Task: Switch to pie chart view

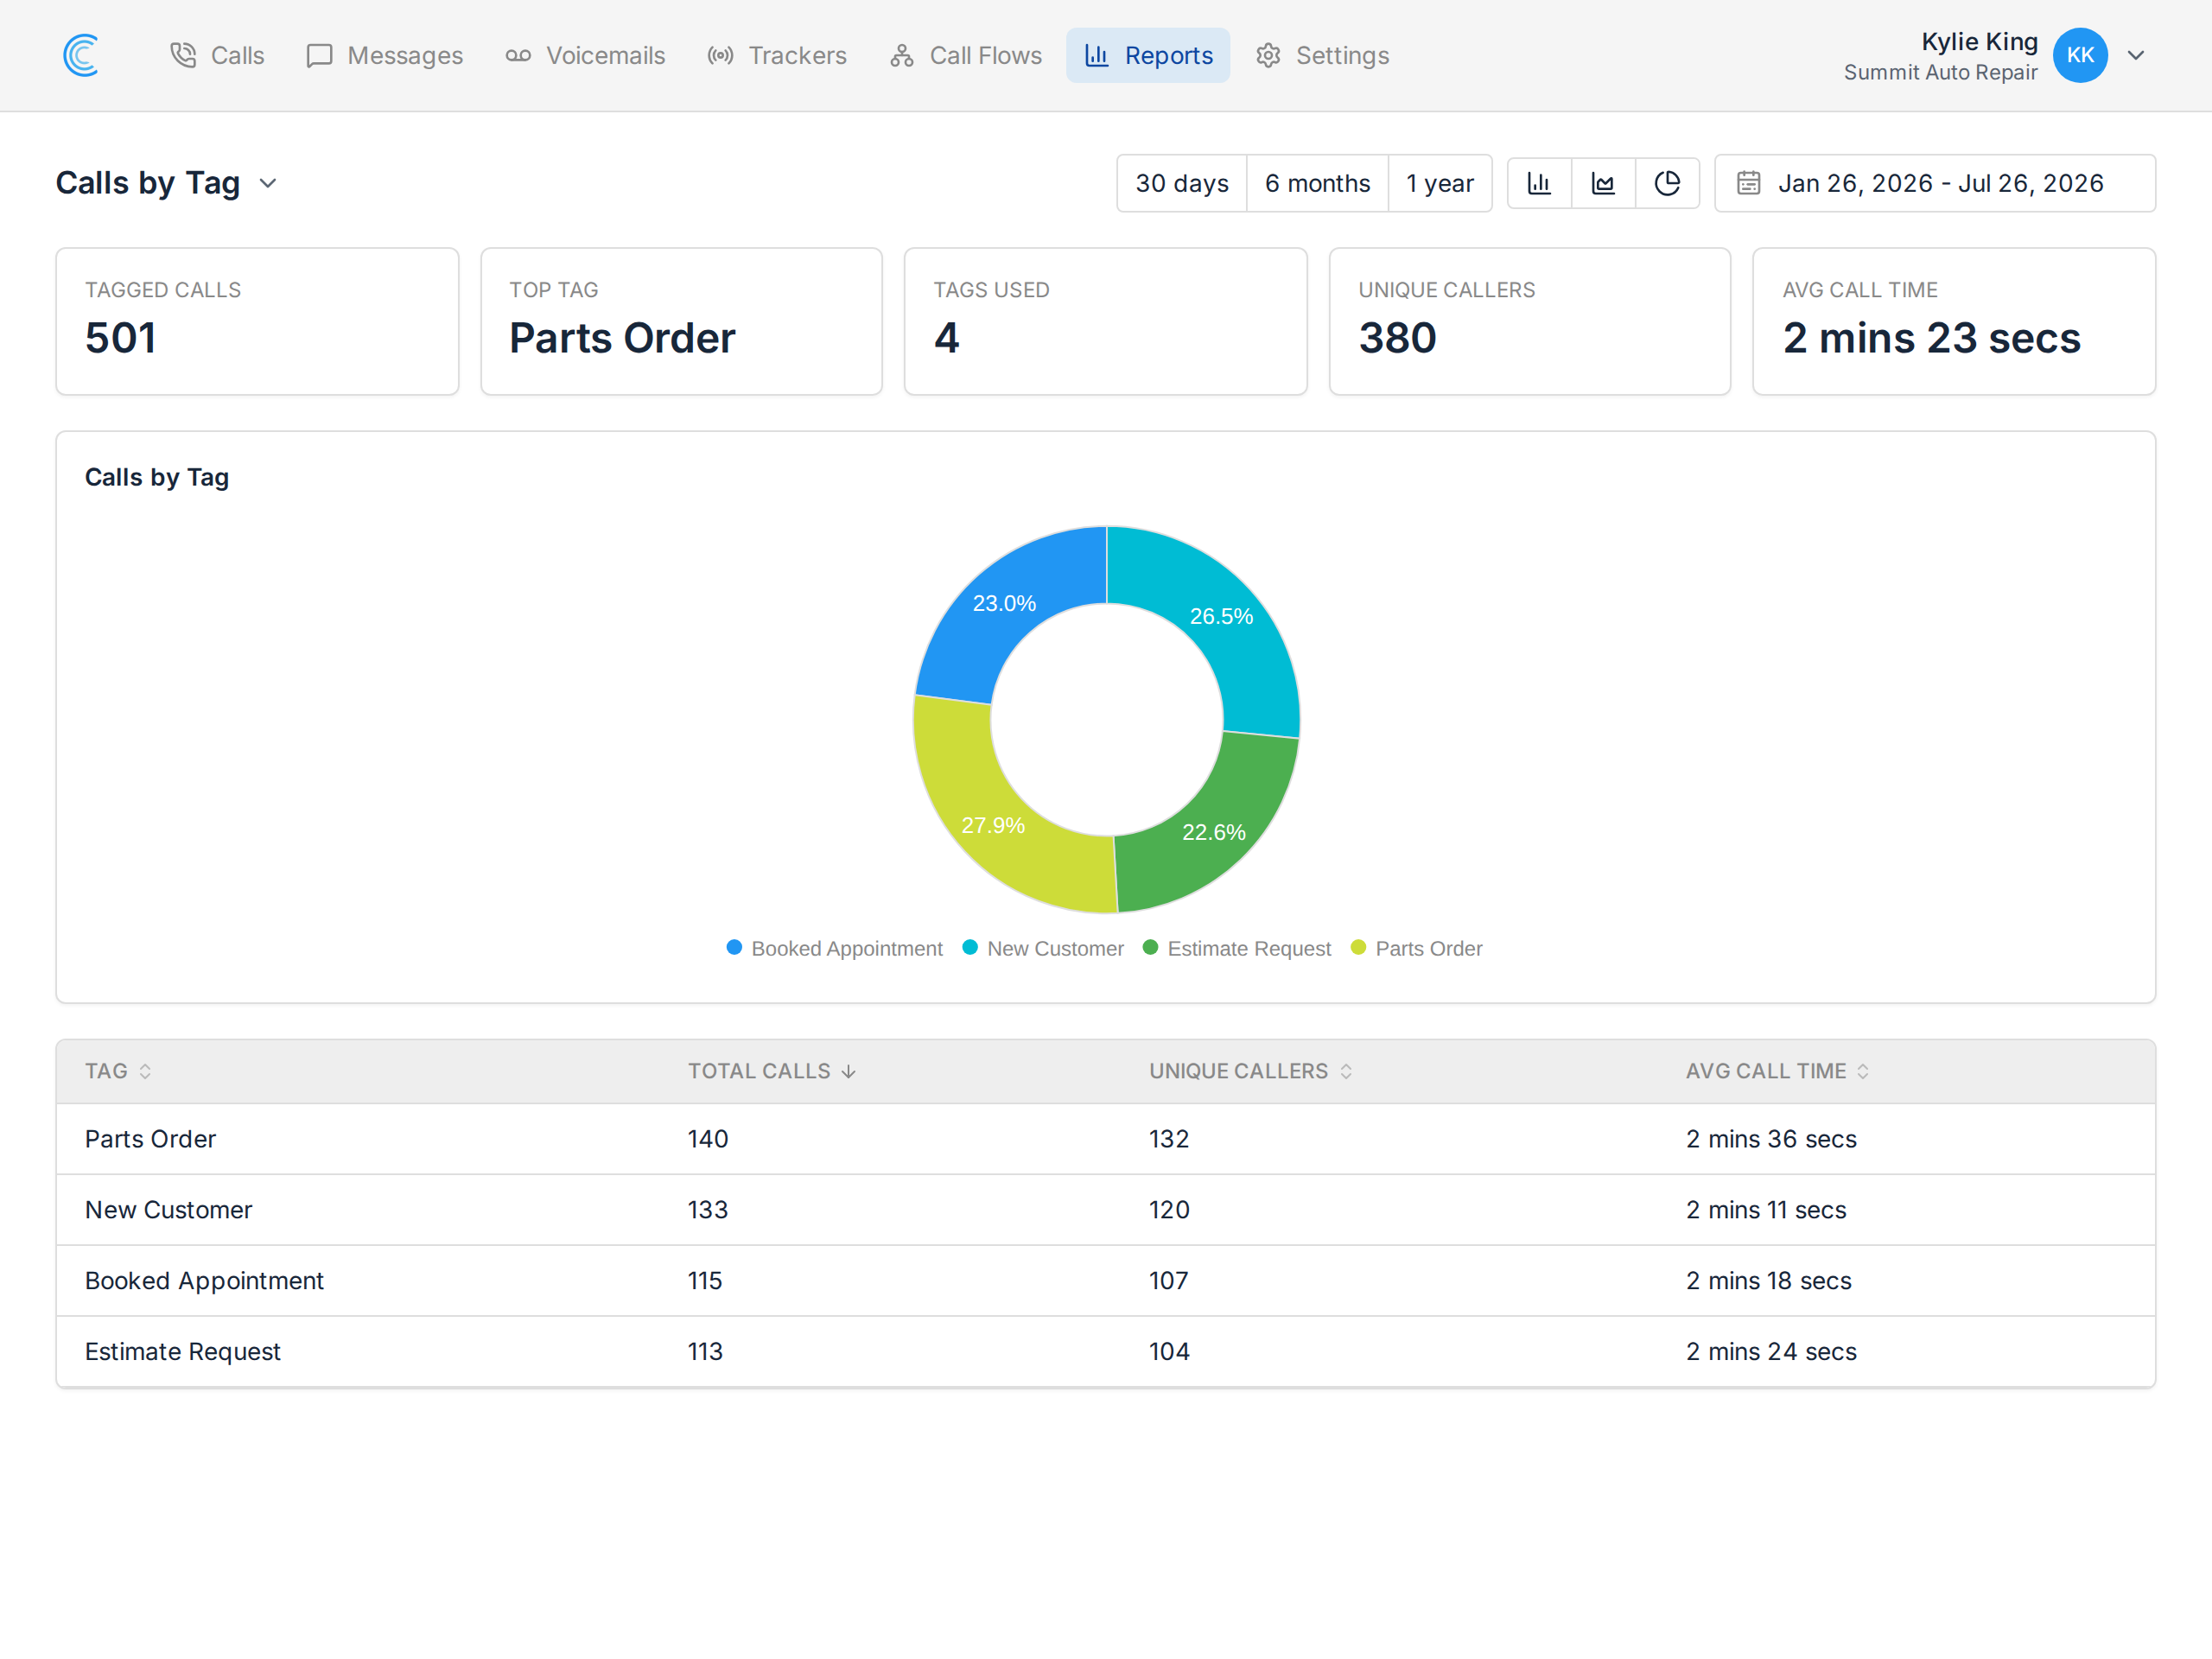Action: 1667,183
